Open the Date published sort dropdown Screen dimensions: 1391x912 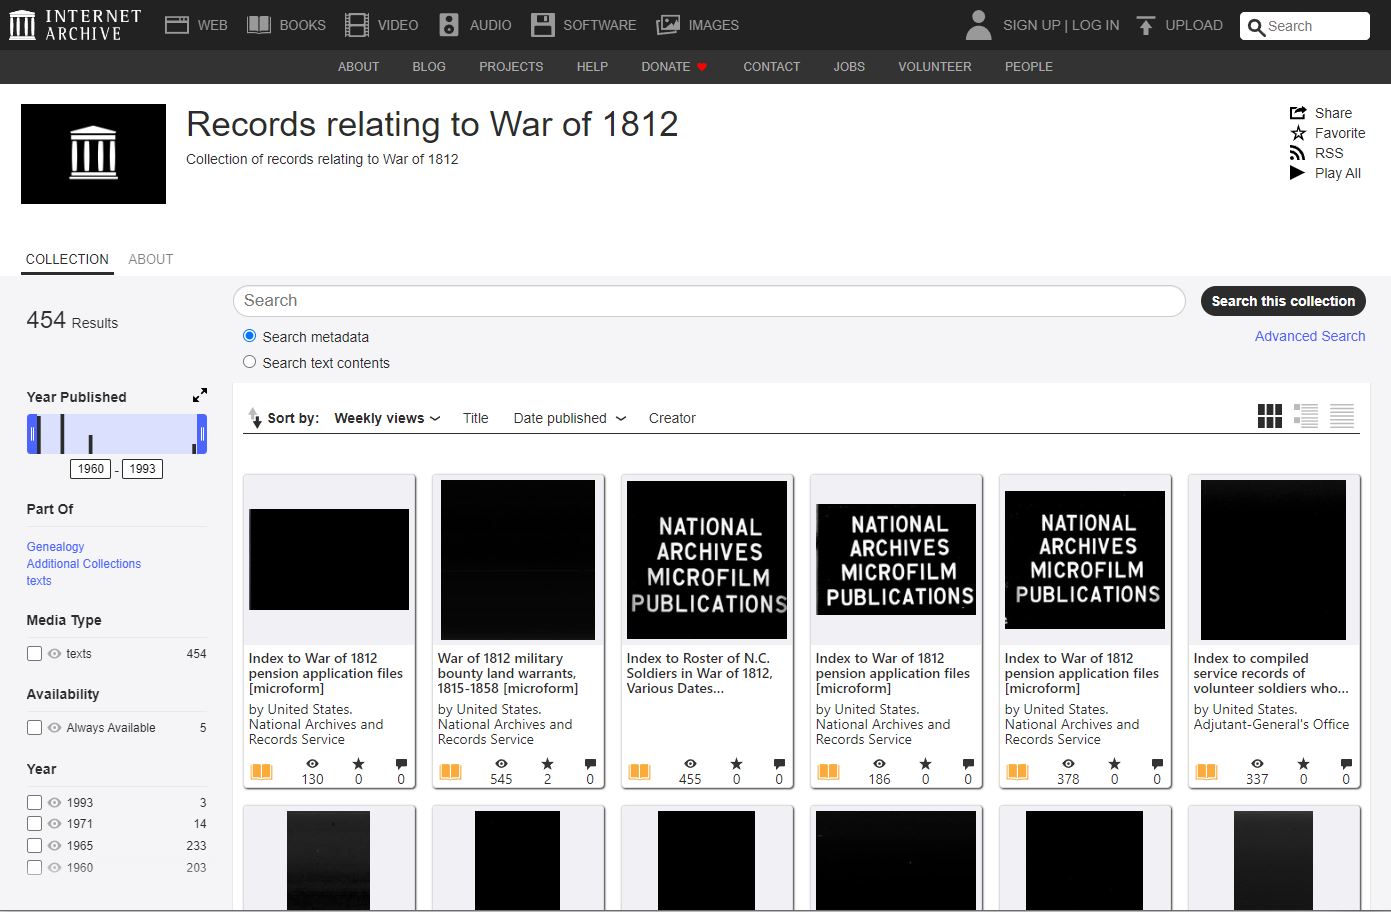(x=570, y=418)
